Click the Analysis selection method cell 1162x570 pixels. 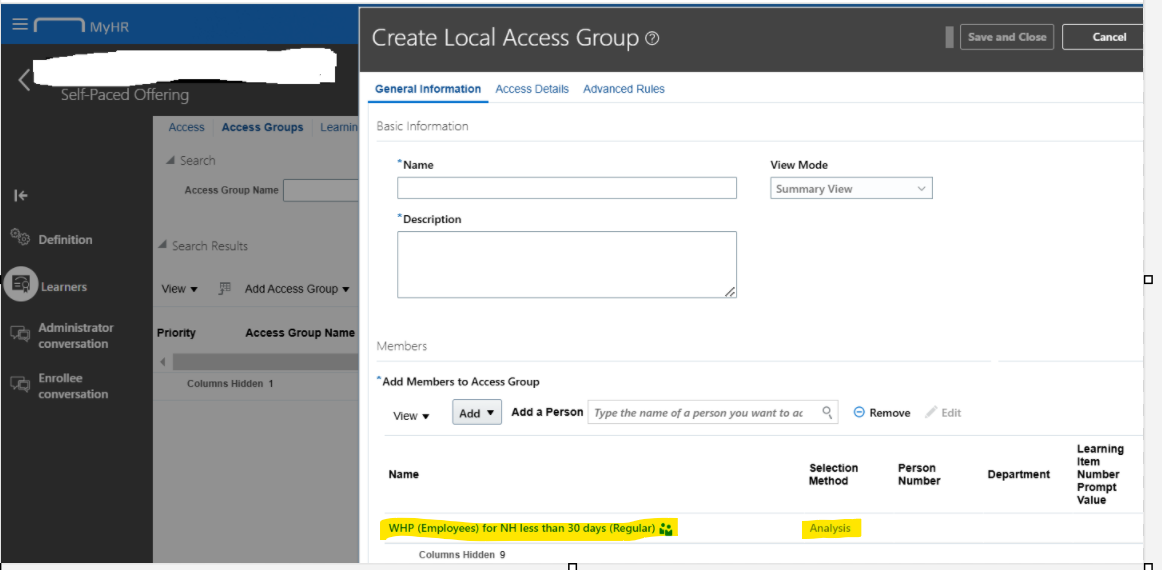[830, 528]
